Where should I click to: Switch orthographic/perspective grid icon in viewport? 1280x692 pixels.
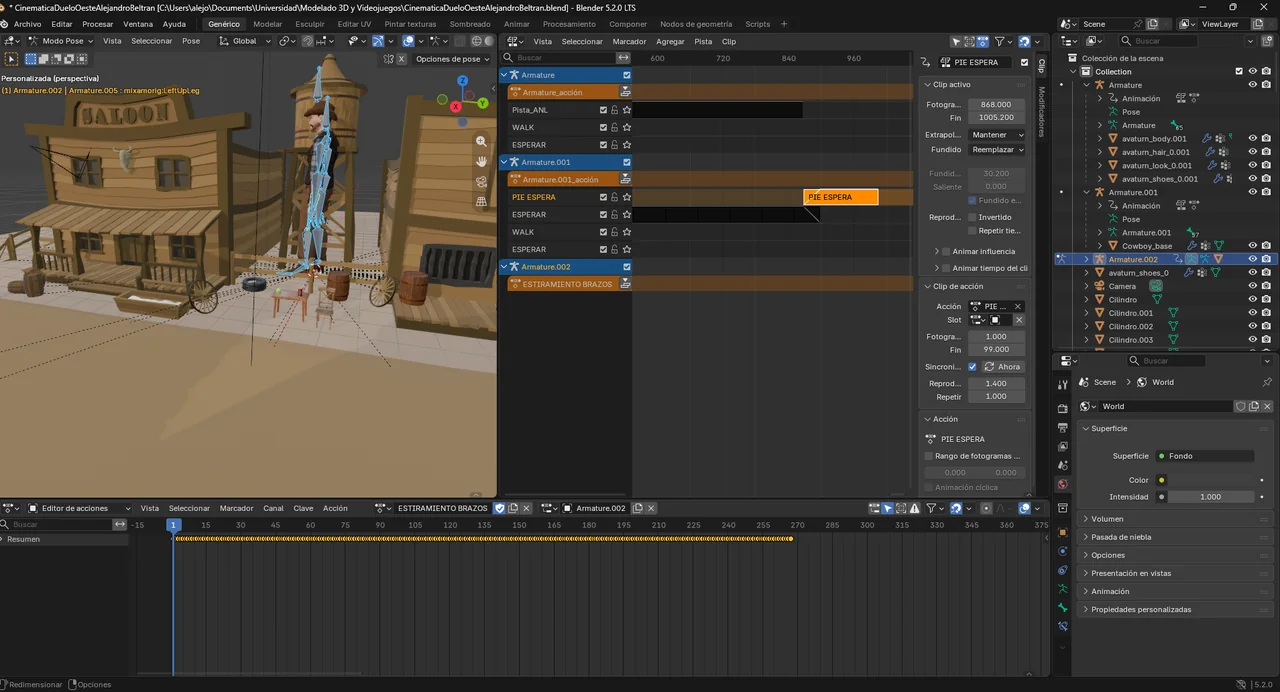tap(481, 201)
